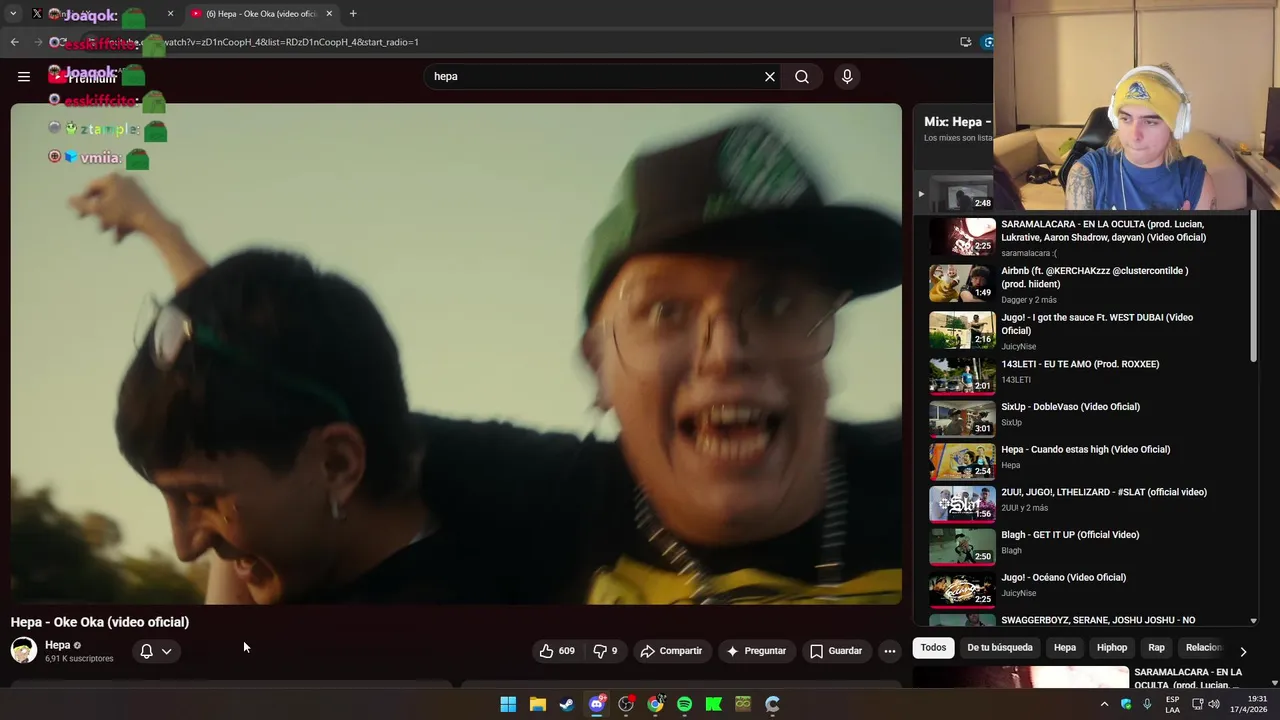Open the tab search dropdown arrow
Screen dimensions: 1280x720
point(13,14)
